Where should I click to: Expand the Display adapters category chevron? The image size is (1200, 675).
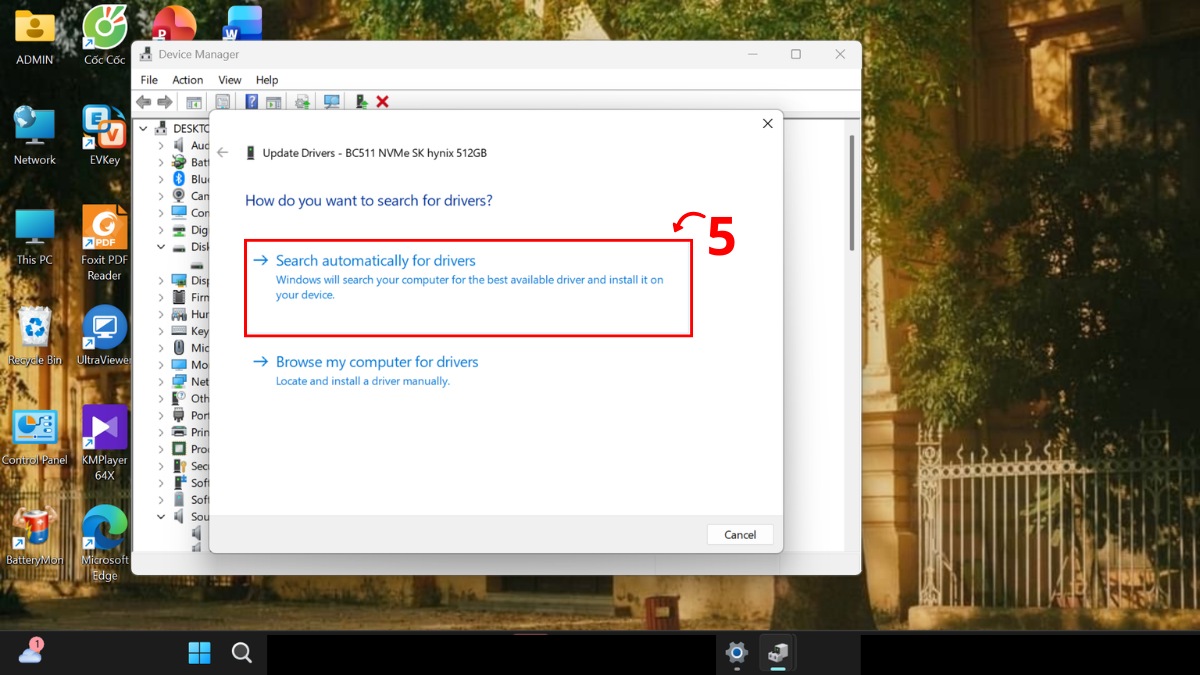tap(161, 281)
